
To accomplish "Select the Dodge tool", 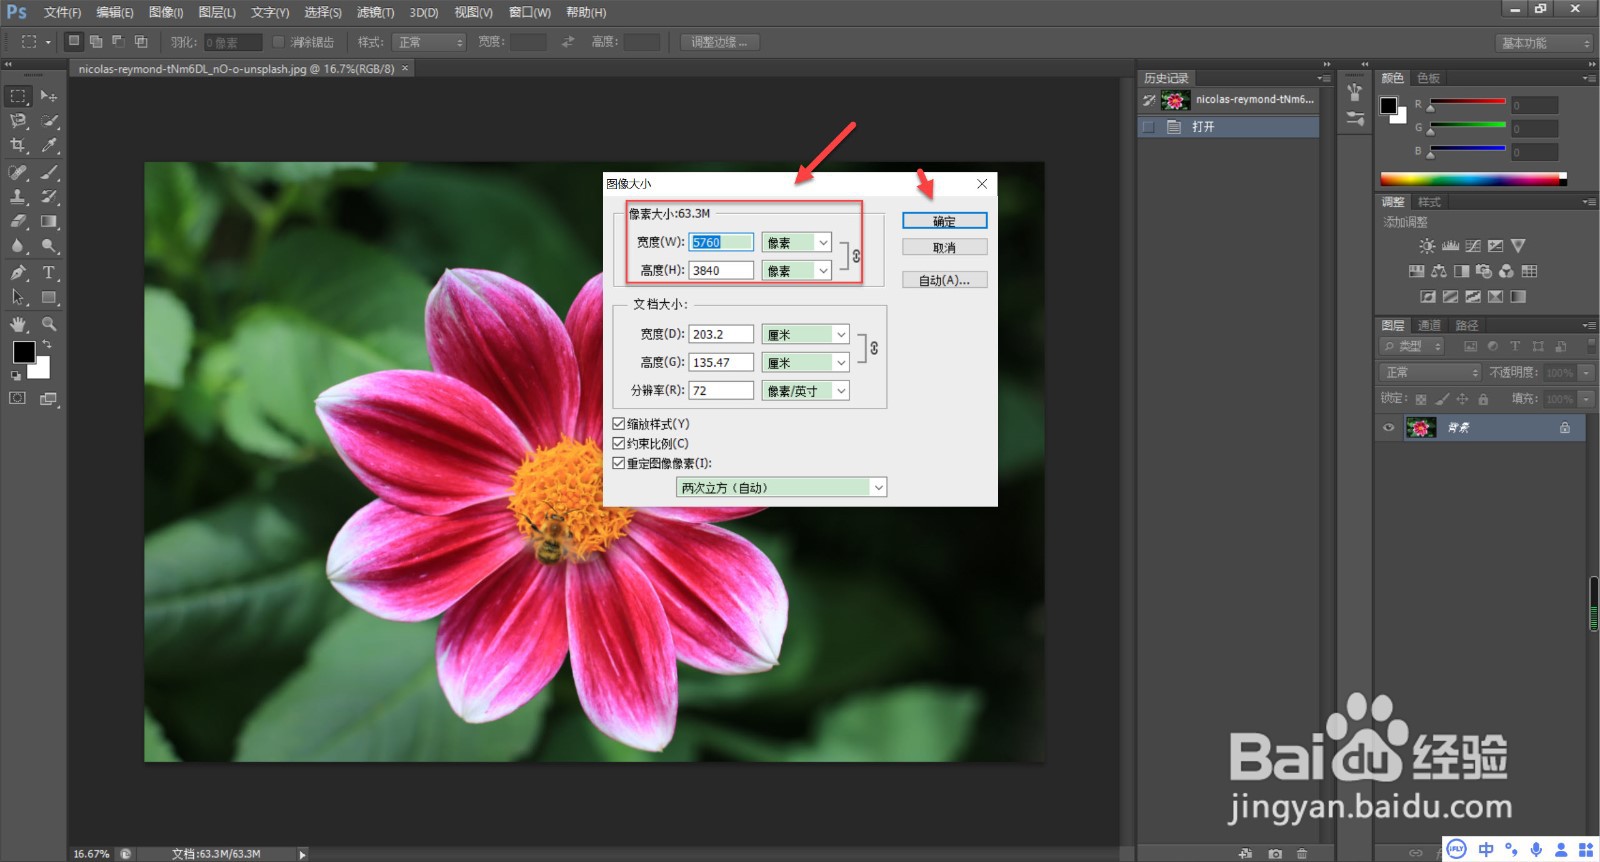I will [x=49, y=246].
